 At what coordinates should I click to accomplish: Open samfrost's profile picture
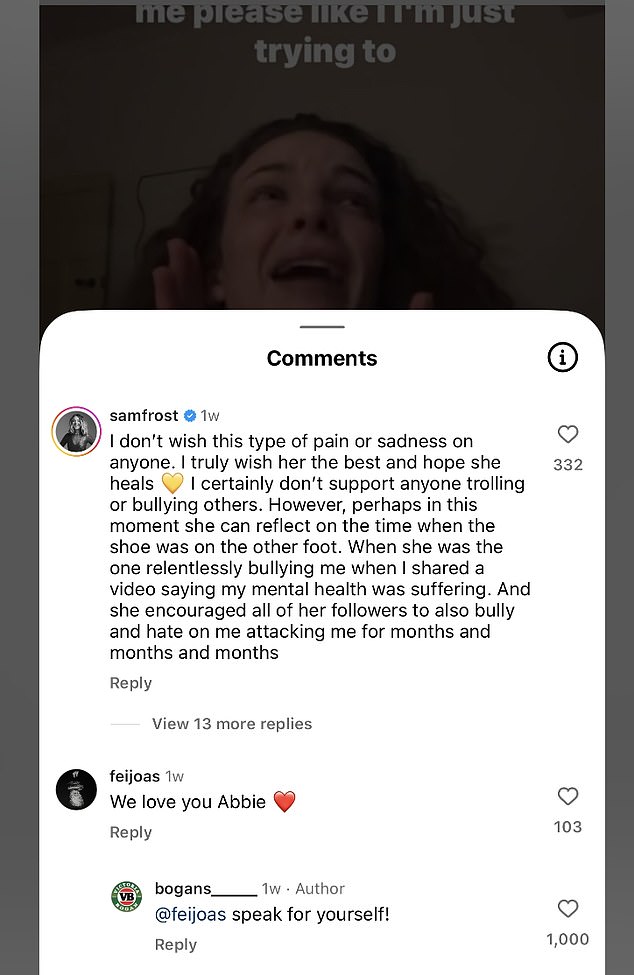tap(76, 432)
